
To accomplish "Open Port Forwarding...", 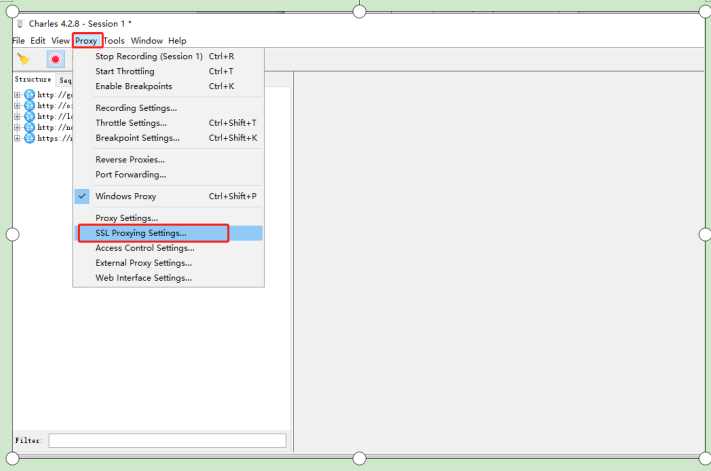I will (168, 175).
